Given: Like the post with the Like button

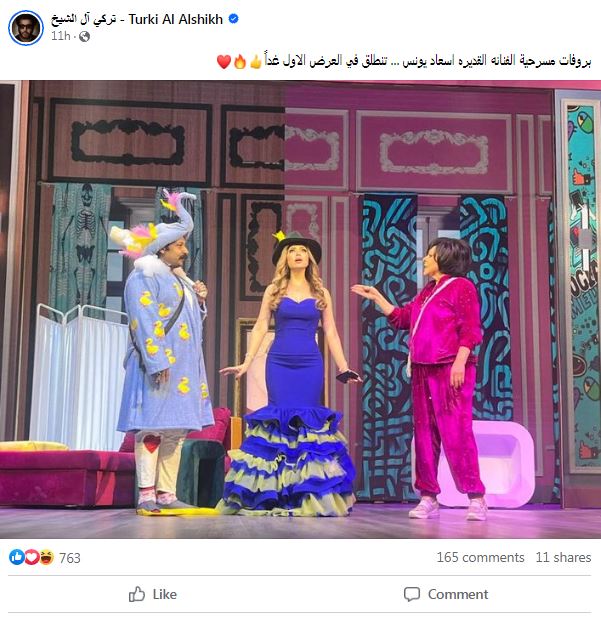Looking at the screenshot, I should pos(153,594).
